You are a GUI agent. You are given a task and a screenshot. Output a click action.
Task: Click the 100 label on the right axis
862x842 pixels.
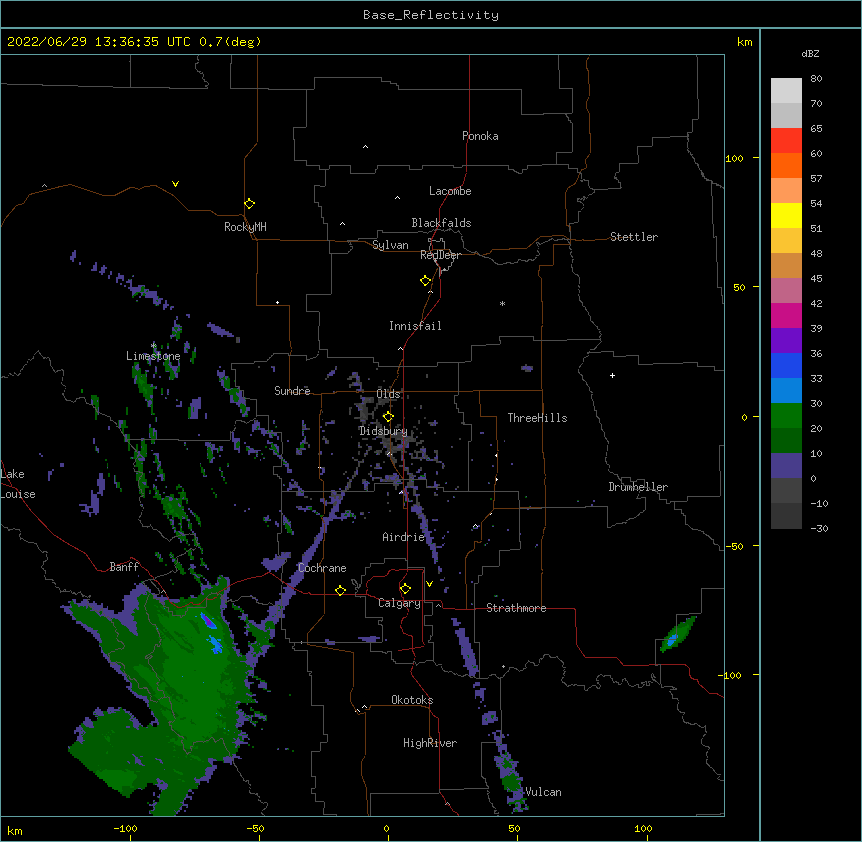coord(734,158)
